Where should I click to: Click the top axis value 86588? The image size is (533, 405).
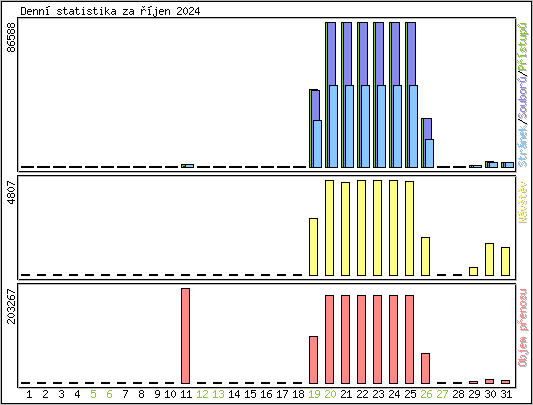click(x=12, y=37)
